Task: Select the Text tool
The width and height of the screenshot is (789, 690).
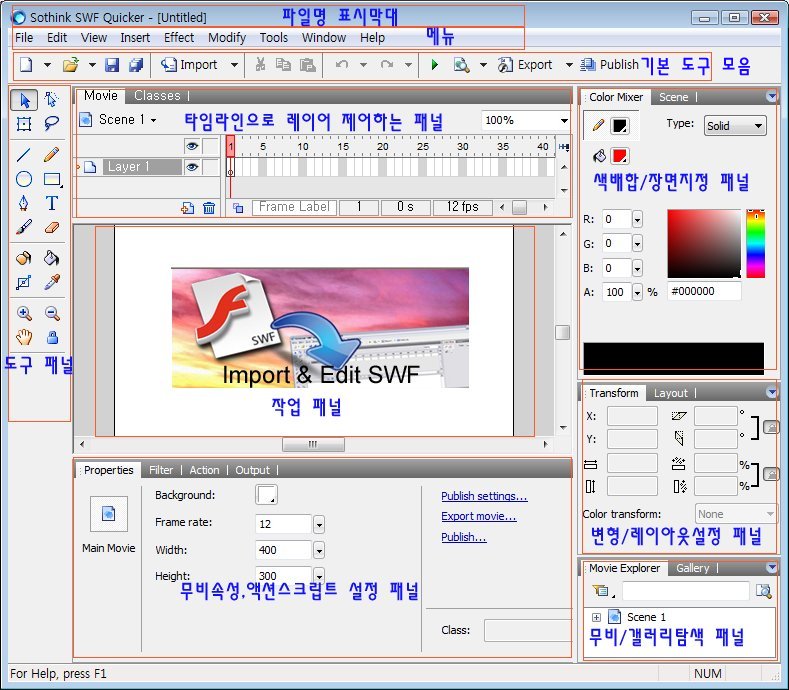Action: (x=51, y=203)
